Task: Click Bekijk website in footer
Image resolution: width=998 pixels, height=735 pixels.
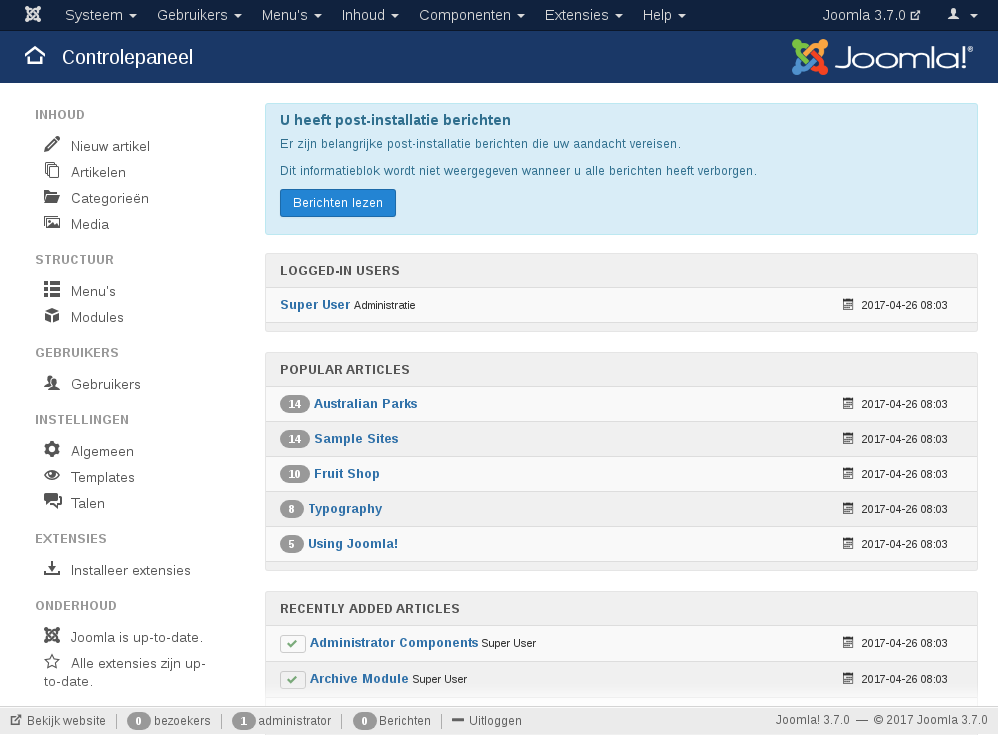Action: pyautogui.click(x=58, y=720)
